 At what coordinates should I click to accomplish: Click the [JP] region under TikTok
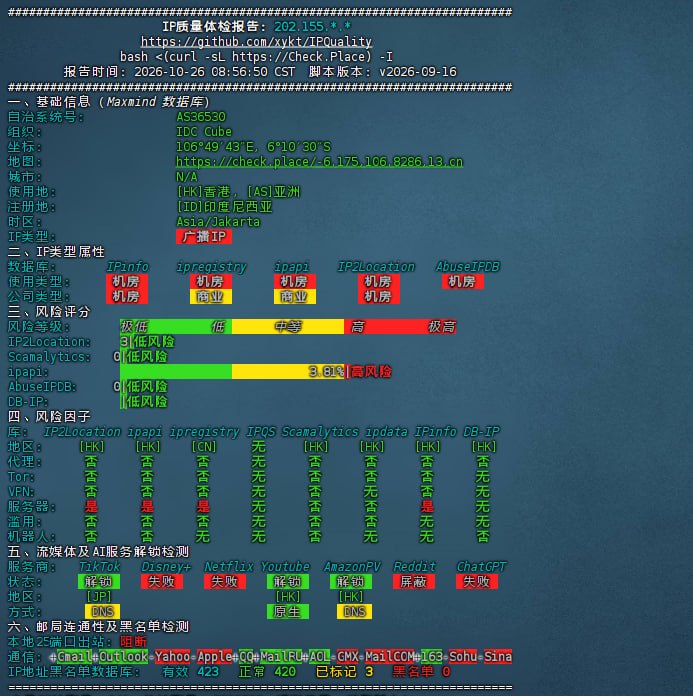tap(99, 597)
